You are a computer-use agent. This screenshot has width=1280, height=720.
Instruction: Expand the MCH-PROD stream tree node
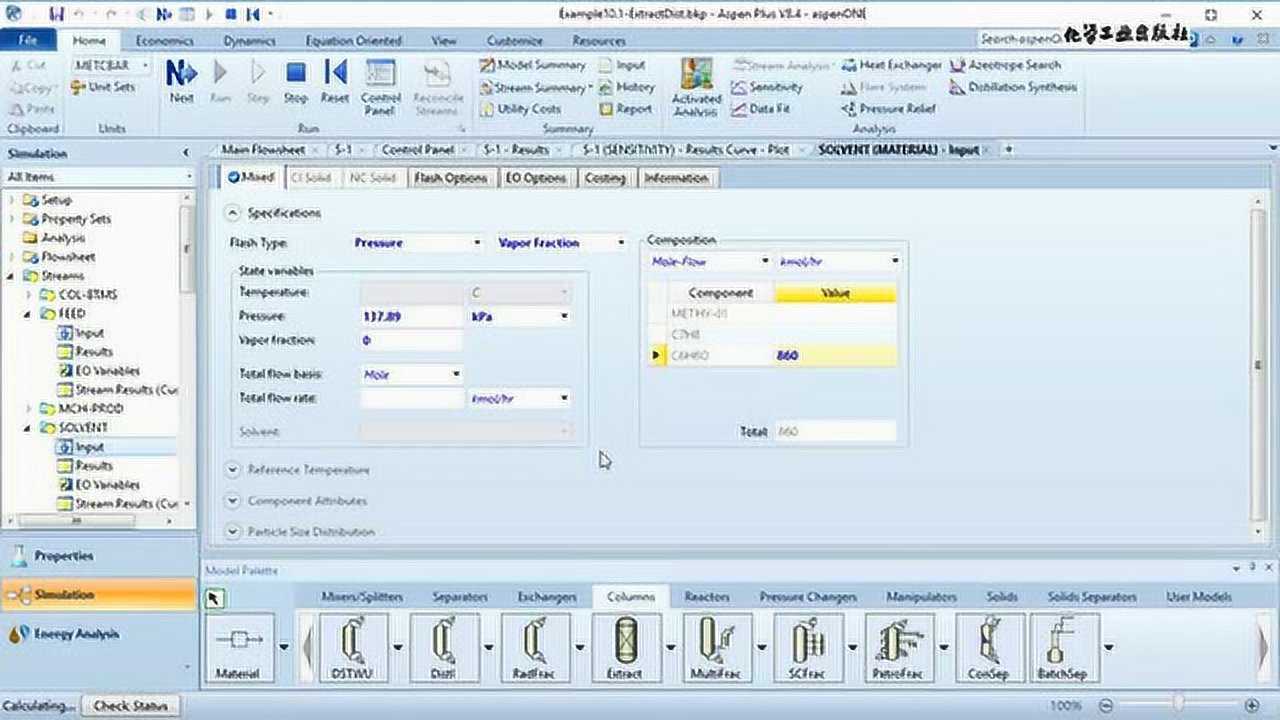[x=29, y=408]
